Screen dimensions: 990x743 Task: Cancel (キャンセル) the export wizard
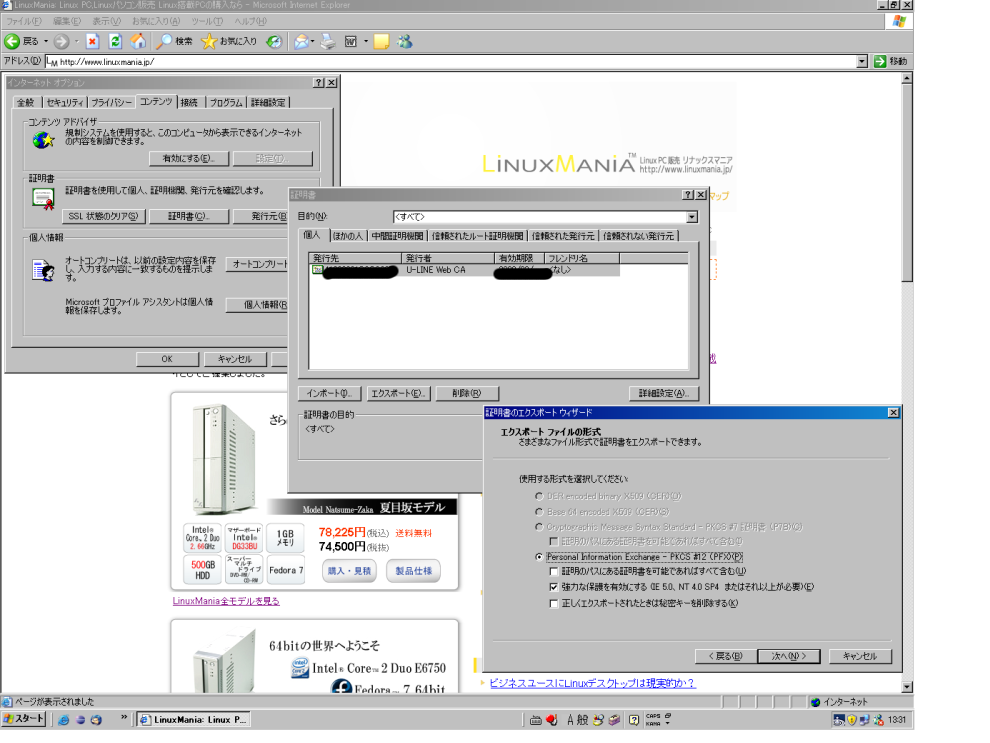coord(860,657)
